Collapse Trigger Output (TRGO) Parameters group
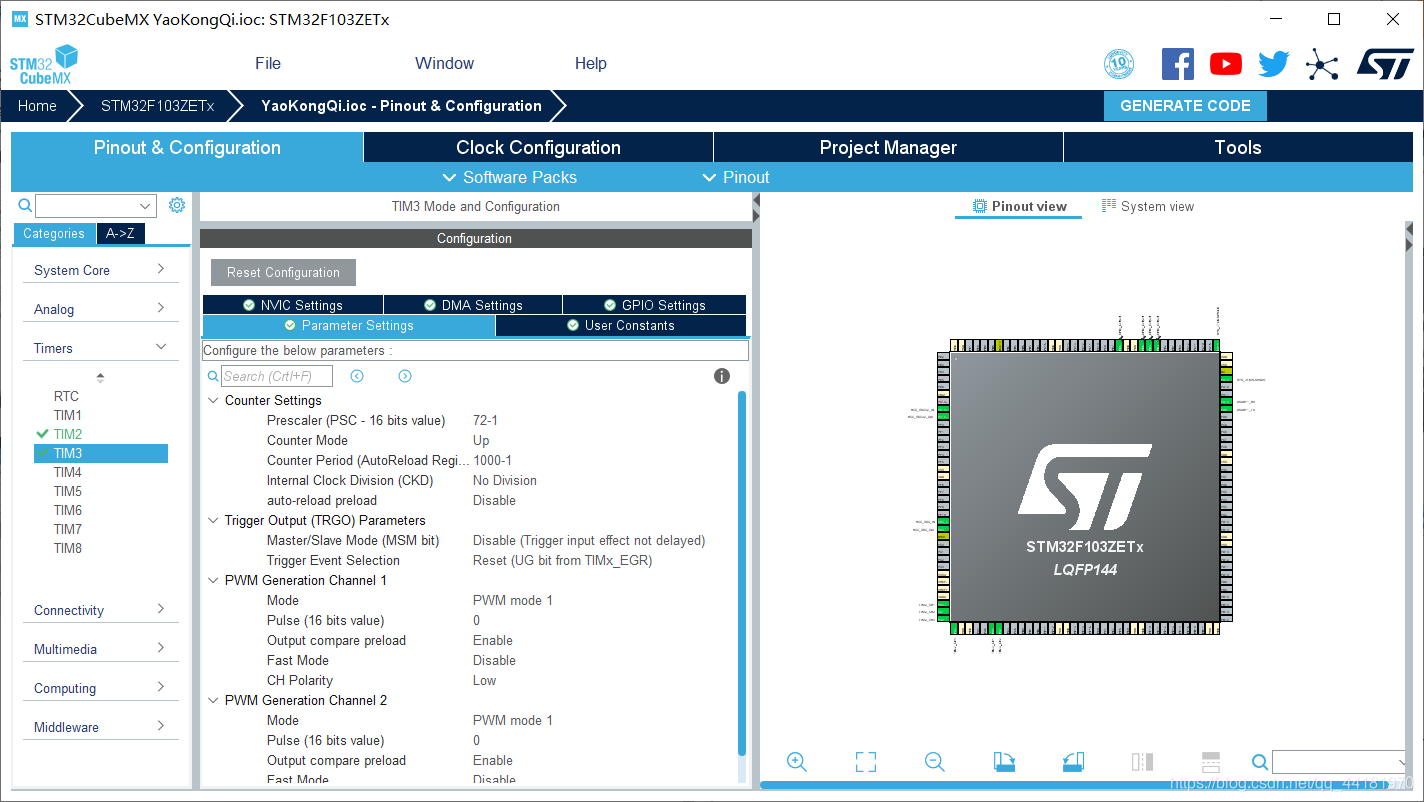1424x802 pixels. click(213, 520)
